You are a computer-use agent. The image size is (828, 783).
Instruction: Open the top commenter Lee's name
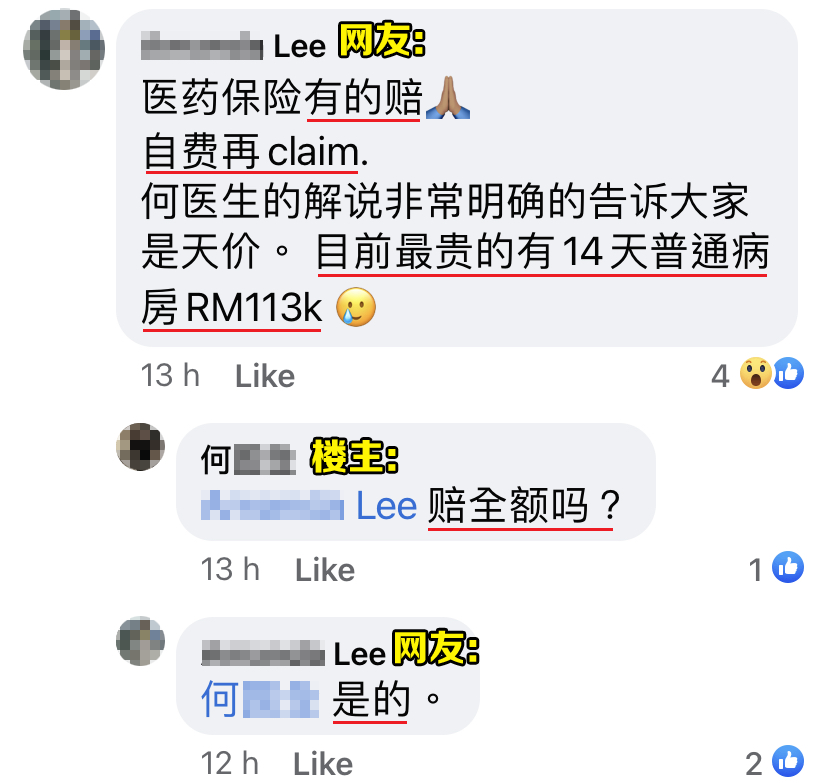point(233,46)
